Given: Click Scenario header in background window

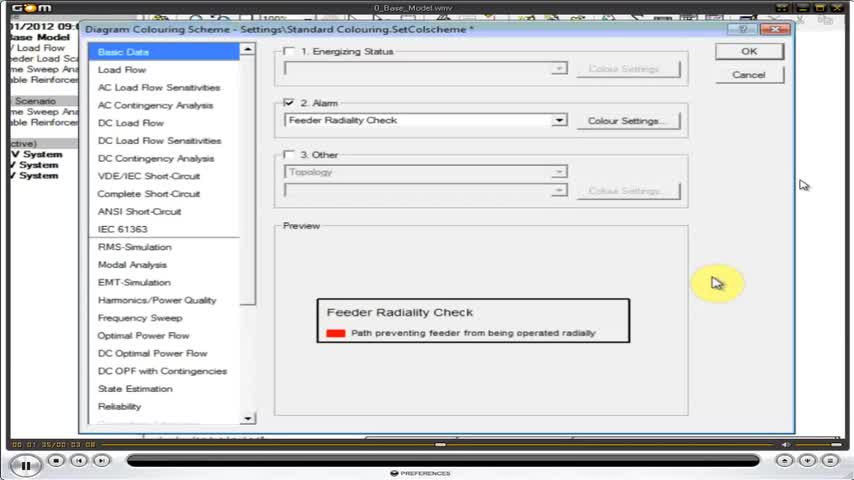Looking at the screenshot, I should click(x=35, y=101).
